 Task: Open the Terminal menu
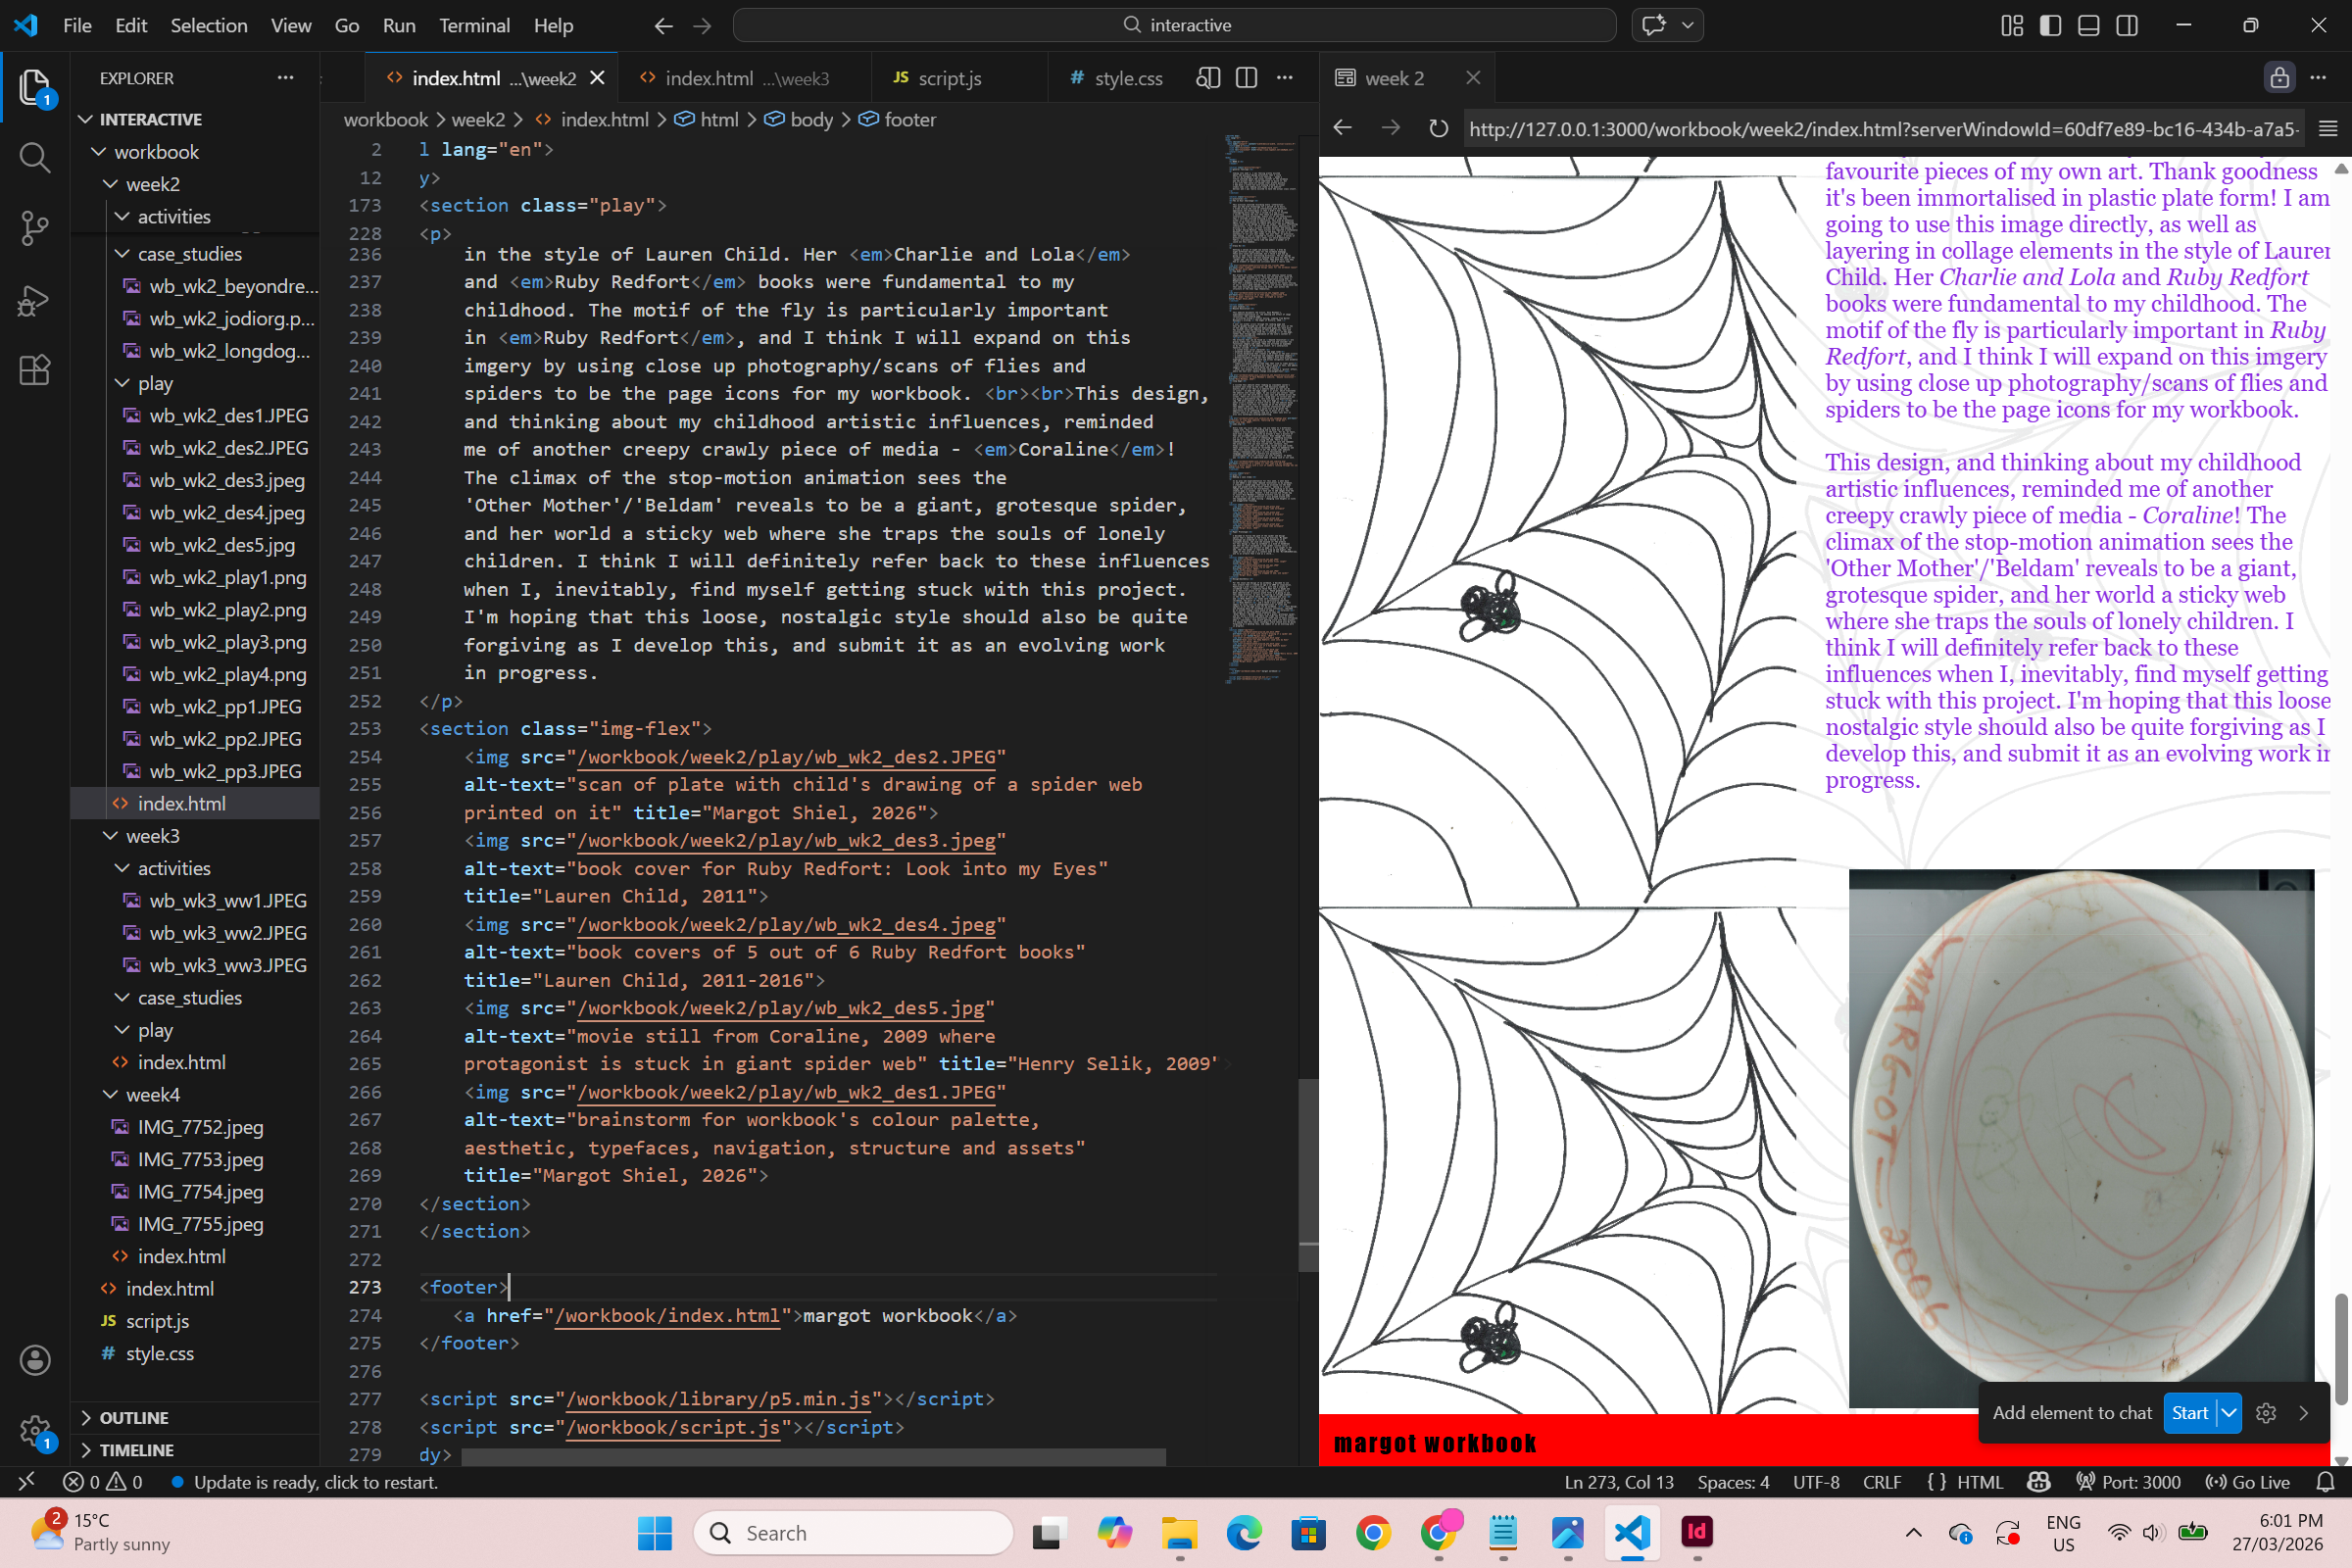coord(474,25)
